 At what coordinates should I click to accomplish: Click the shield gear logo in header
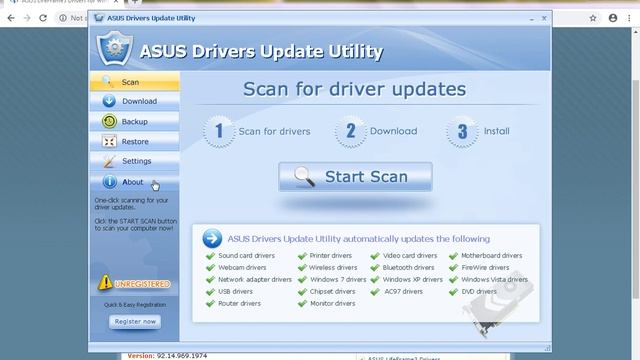tap(115, 49)
